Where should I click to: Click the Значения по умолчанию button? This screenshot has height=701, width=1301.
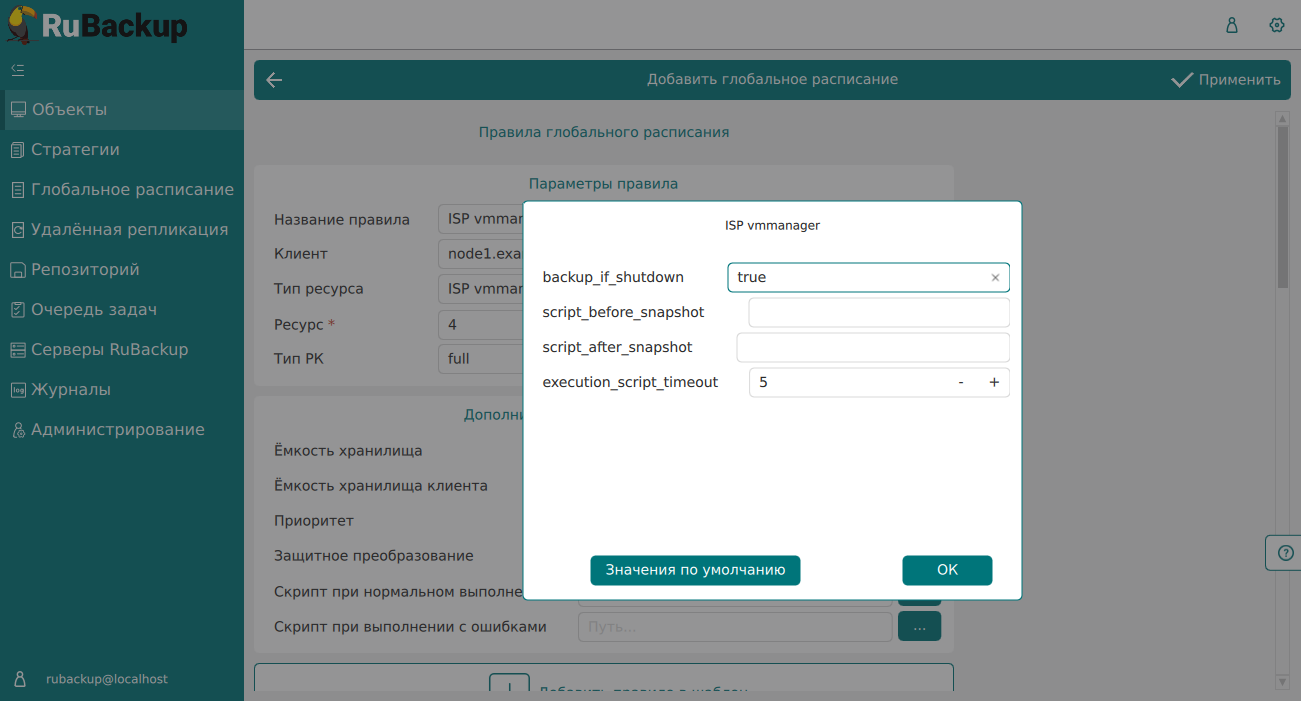[x=695, y=570]
